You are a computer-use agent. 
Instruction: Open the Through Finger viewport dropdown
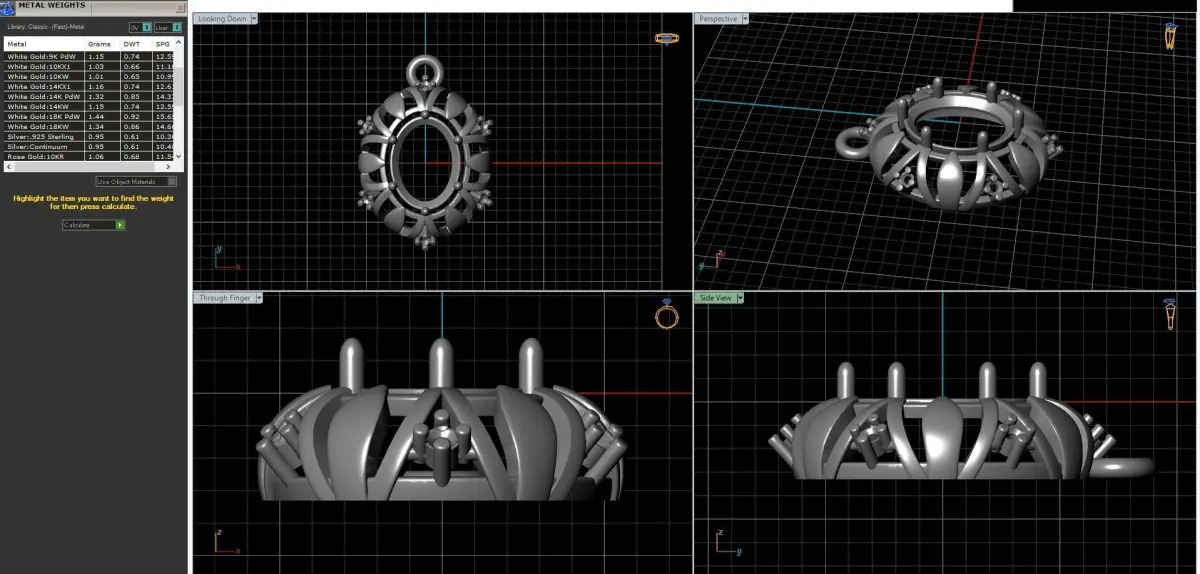[x=259, y=298]
